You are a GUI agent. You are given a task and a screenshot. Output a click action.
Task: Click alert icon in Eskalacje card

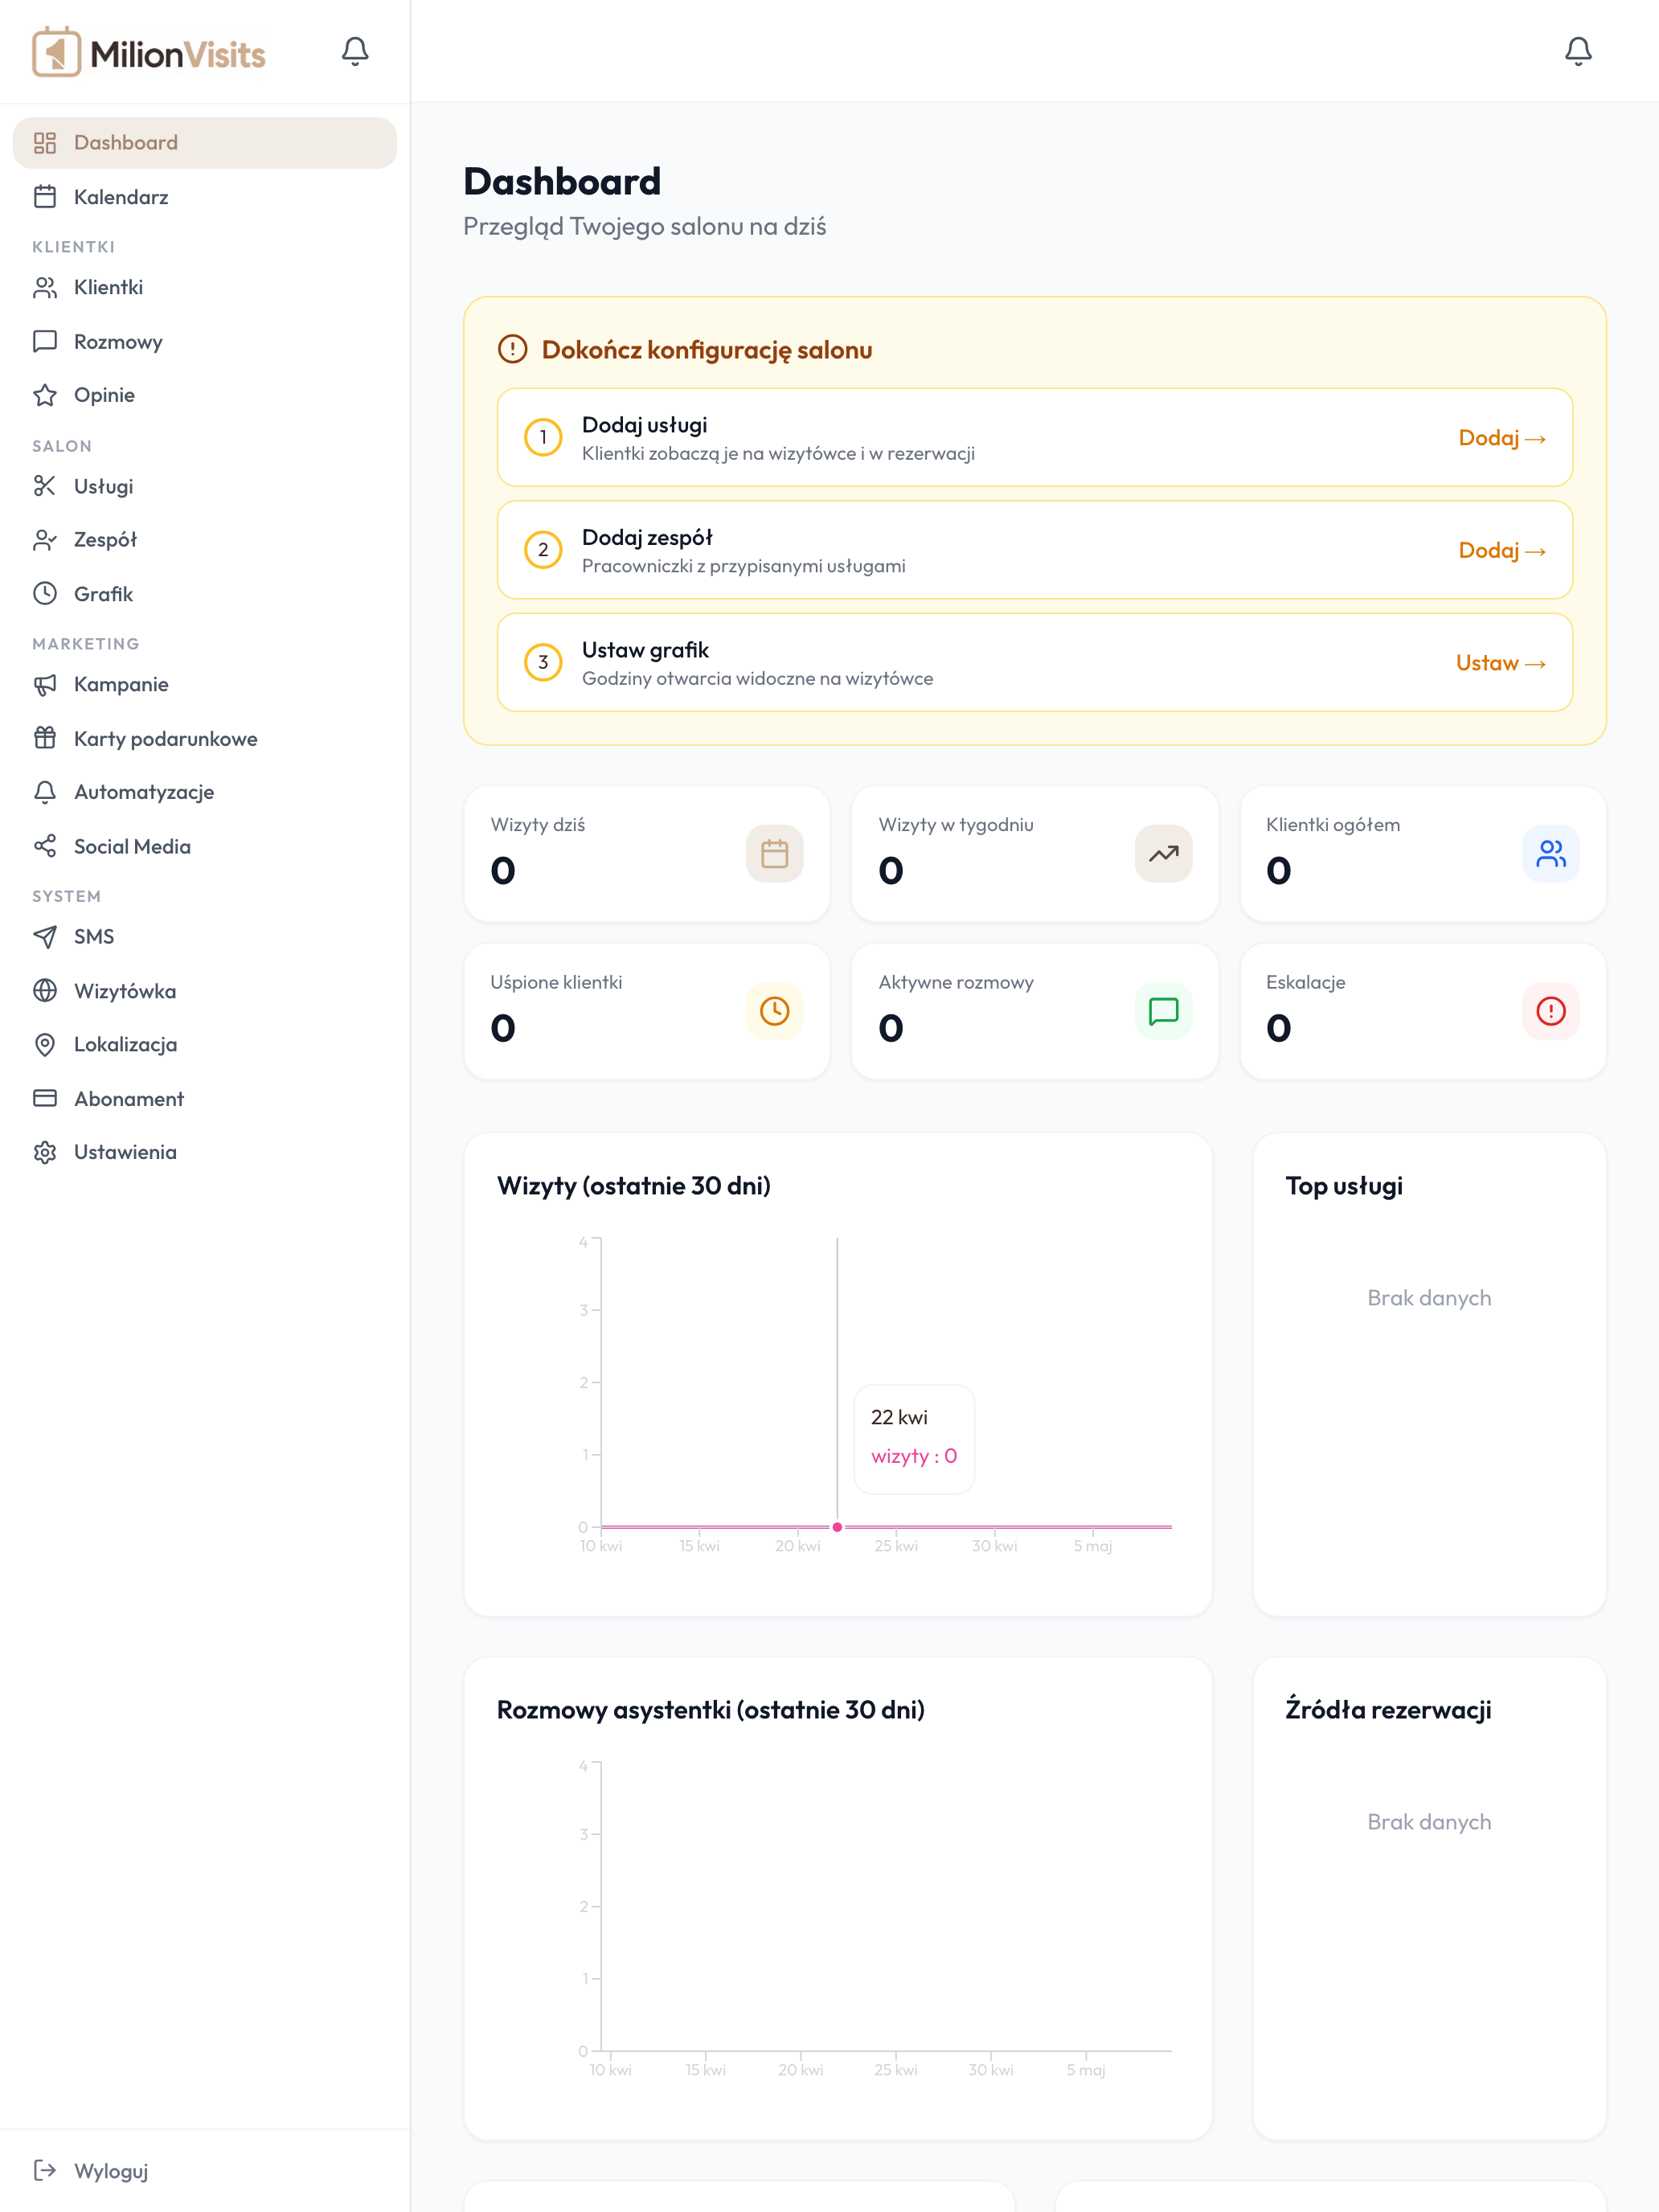[x=1551, y=1011]
